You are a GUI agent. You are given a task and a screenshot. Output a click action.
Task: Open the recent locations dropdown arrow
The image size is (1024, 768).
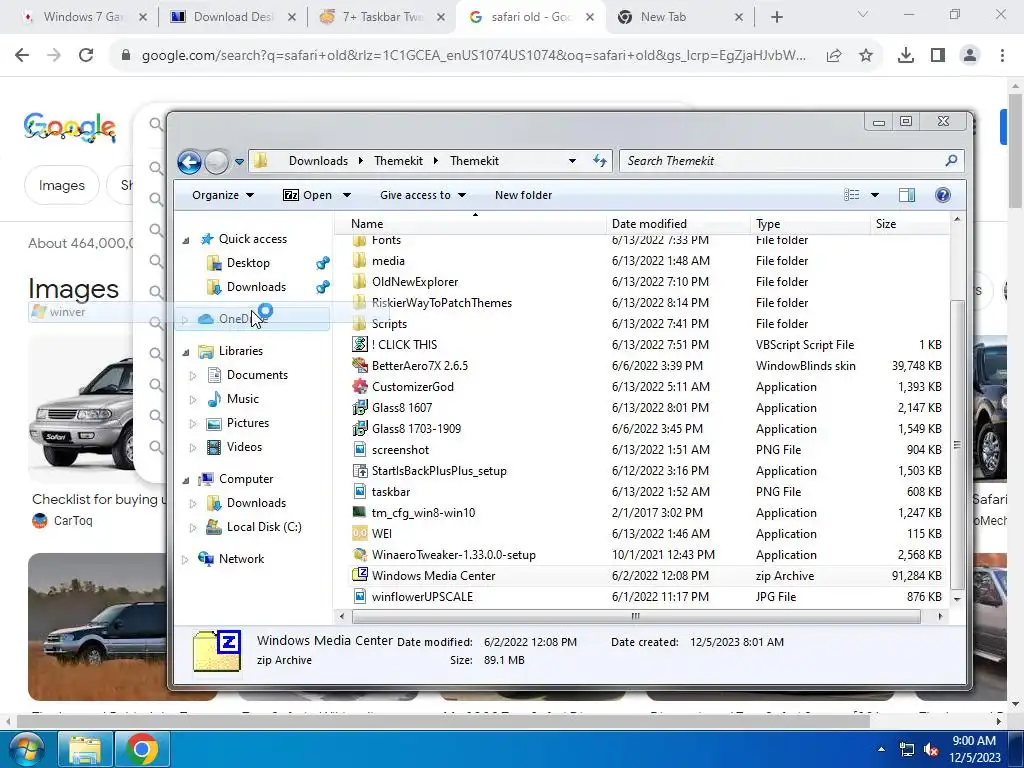pos(239,161)
